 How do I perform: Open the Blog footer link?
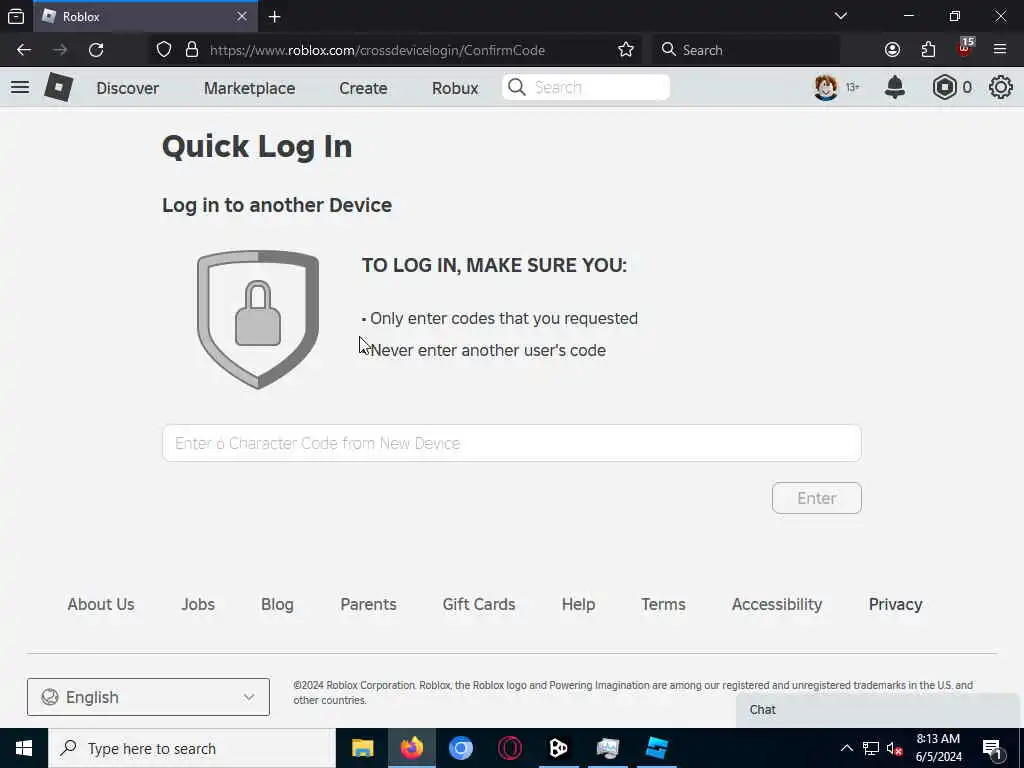pyautogui.click(x=277, y=604)
